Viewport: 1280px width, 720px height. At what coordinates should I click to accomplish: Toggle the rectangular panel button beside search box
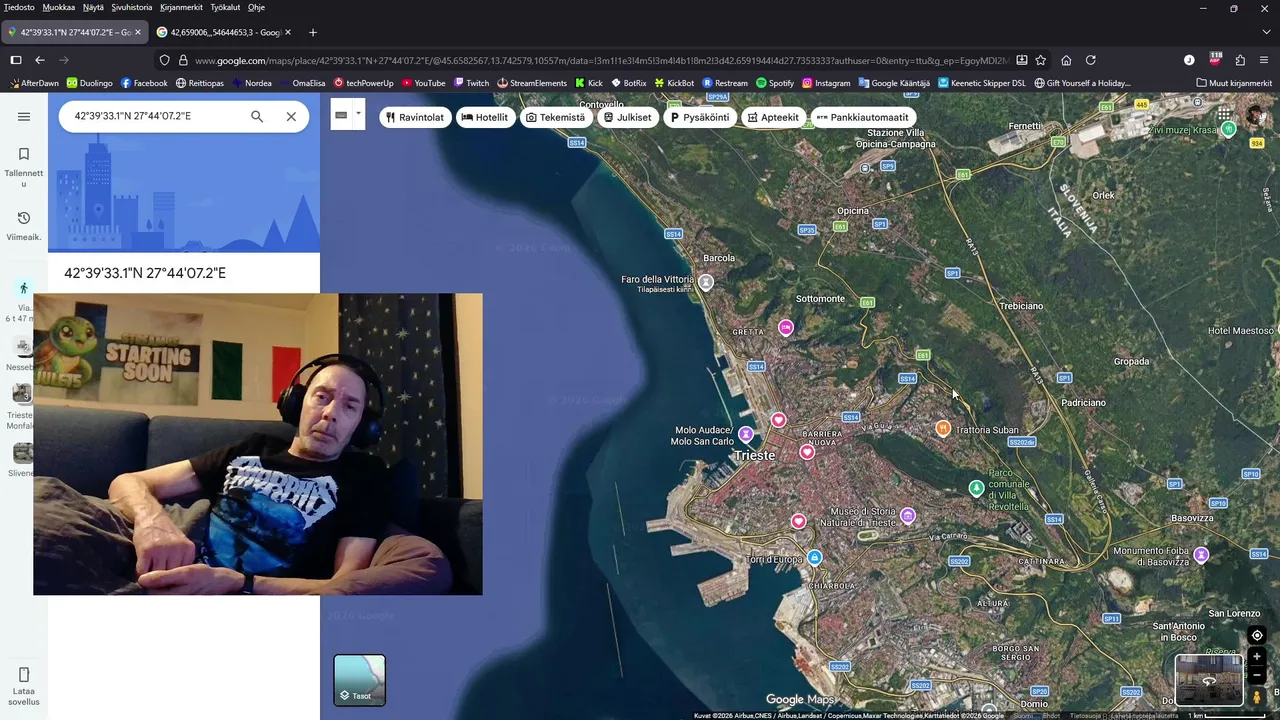point(341,116)
